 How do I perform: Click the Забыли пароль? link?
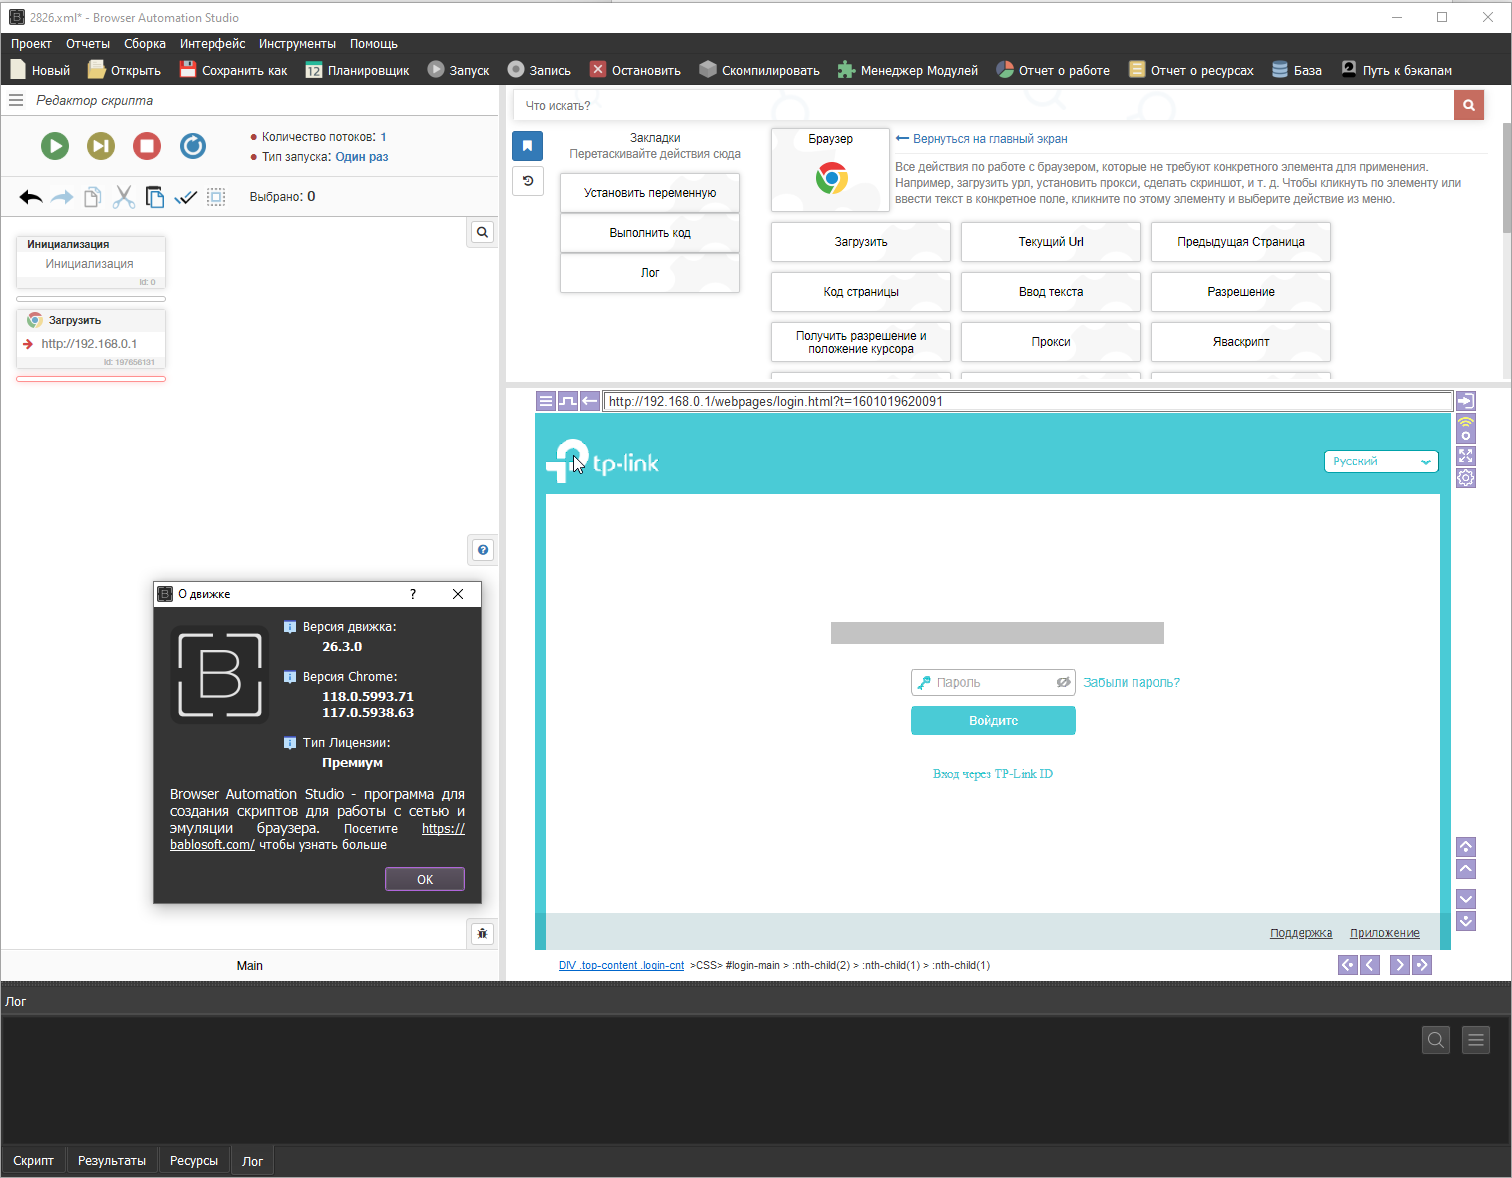(1131, 682)
